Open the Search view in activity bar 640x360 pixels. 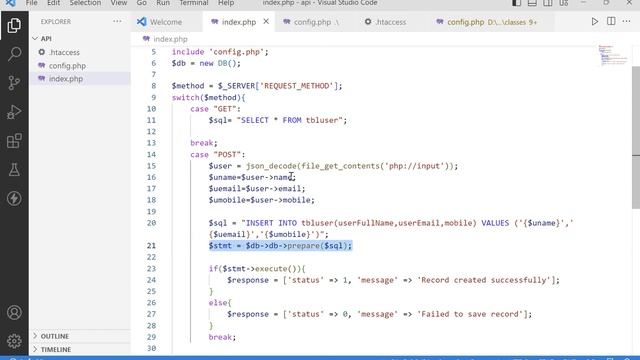pos(14,54)
